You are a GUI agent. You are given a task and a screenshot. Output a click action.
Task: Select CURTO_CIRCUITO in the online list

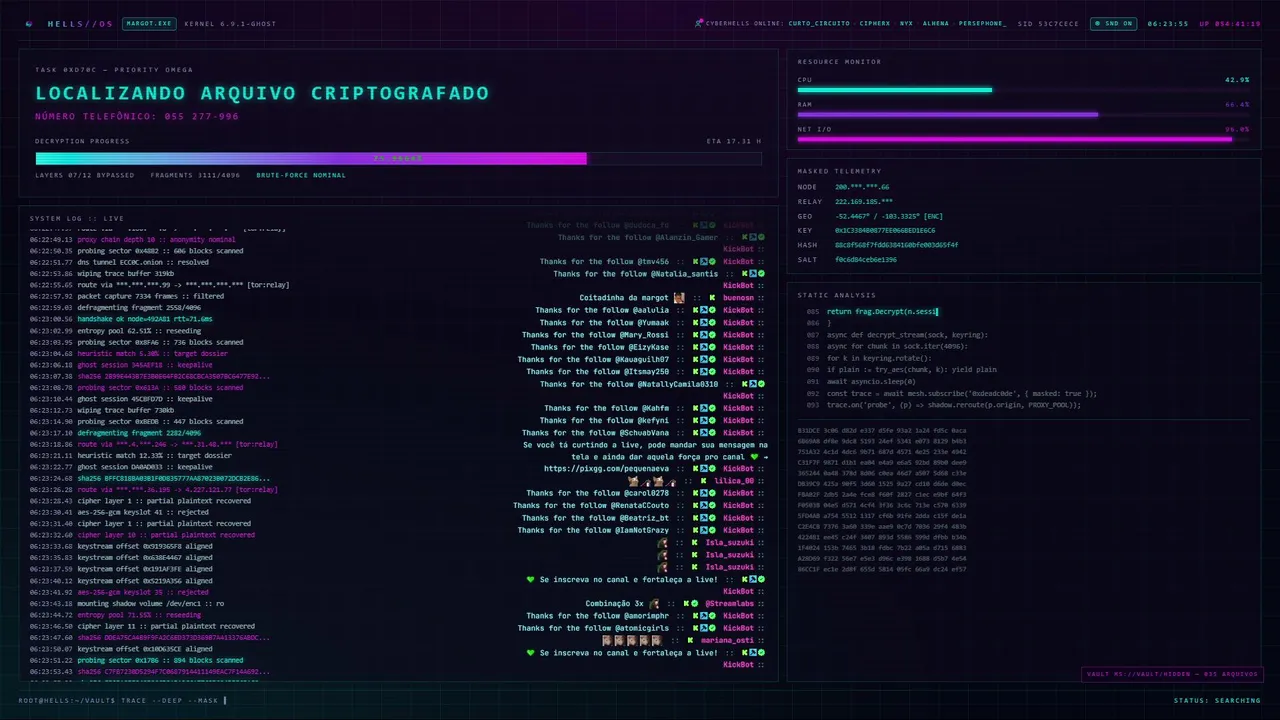(819, 23)
